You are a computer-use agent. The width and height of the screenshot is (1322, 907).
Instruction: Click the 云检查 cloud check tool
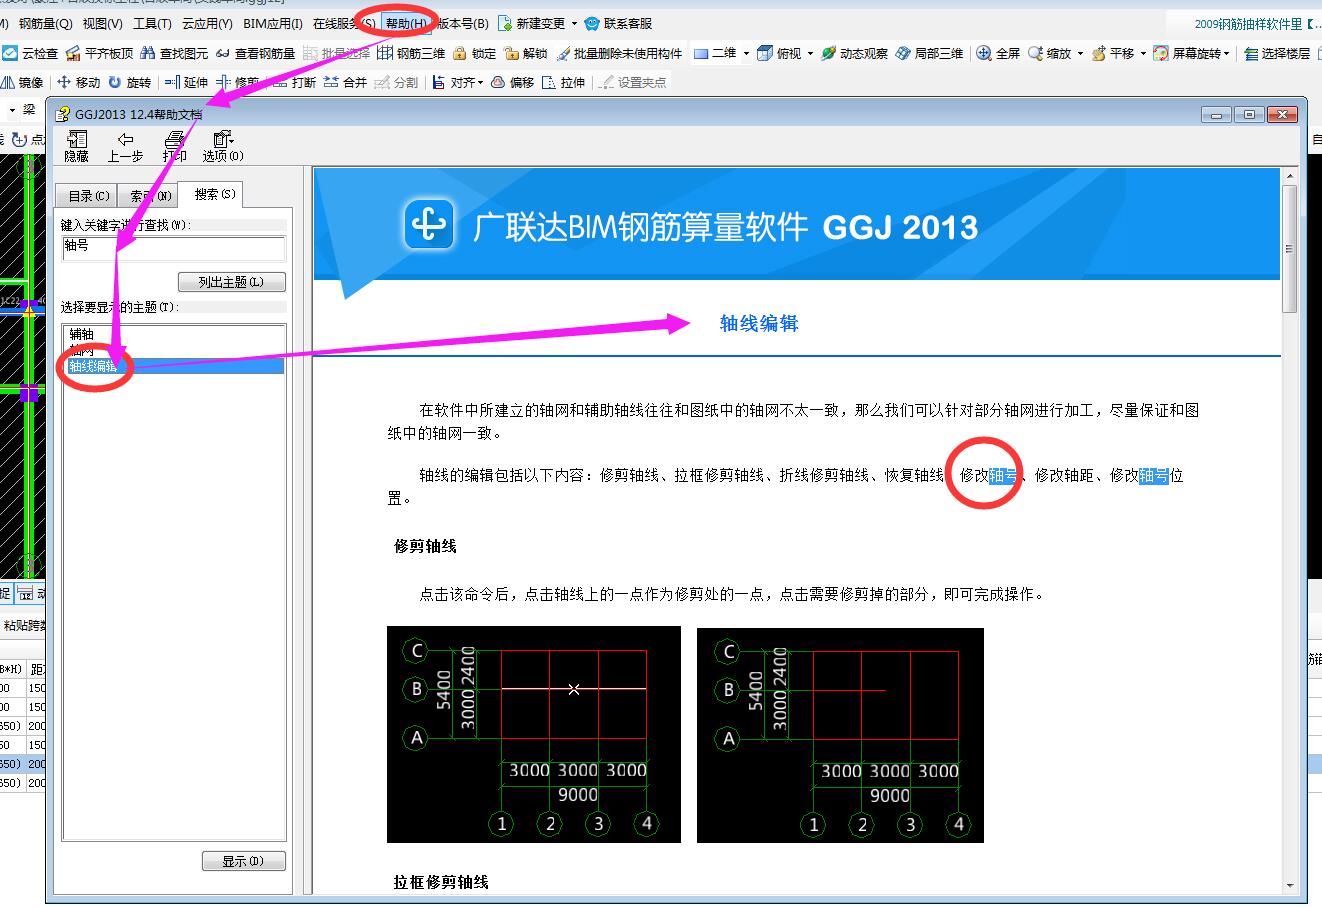click(30, 53)
